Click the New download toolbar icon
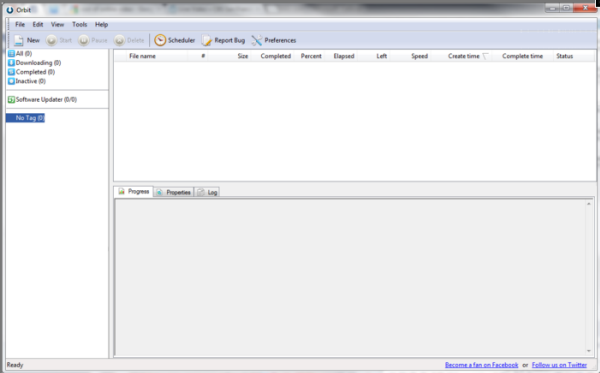The height and width of the screenshot is (373, 600). coord(19,40)
